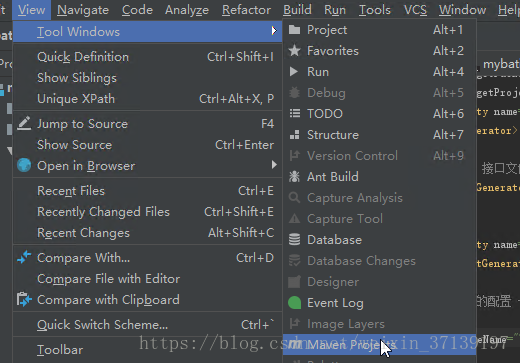This screenshot has width=520, height=363.
Task: Open the Project tool window
Action: click(379, 30)
